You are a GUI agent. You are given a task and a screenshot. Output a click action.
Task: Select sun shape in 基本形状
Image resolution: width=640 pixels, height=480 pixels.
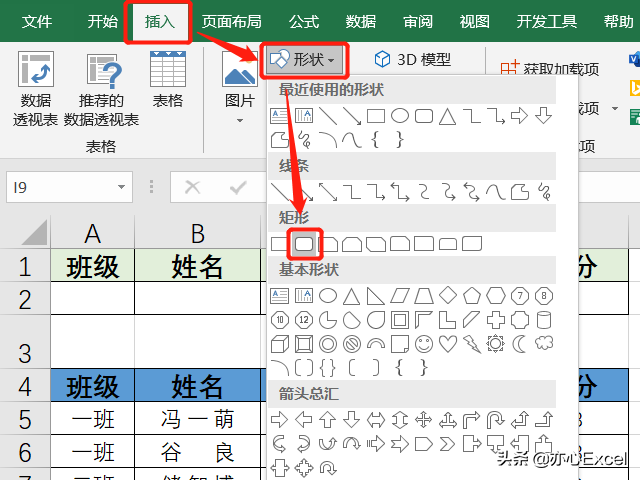[496, 344]
